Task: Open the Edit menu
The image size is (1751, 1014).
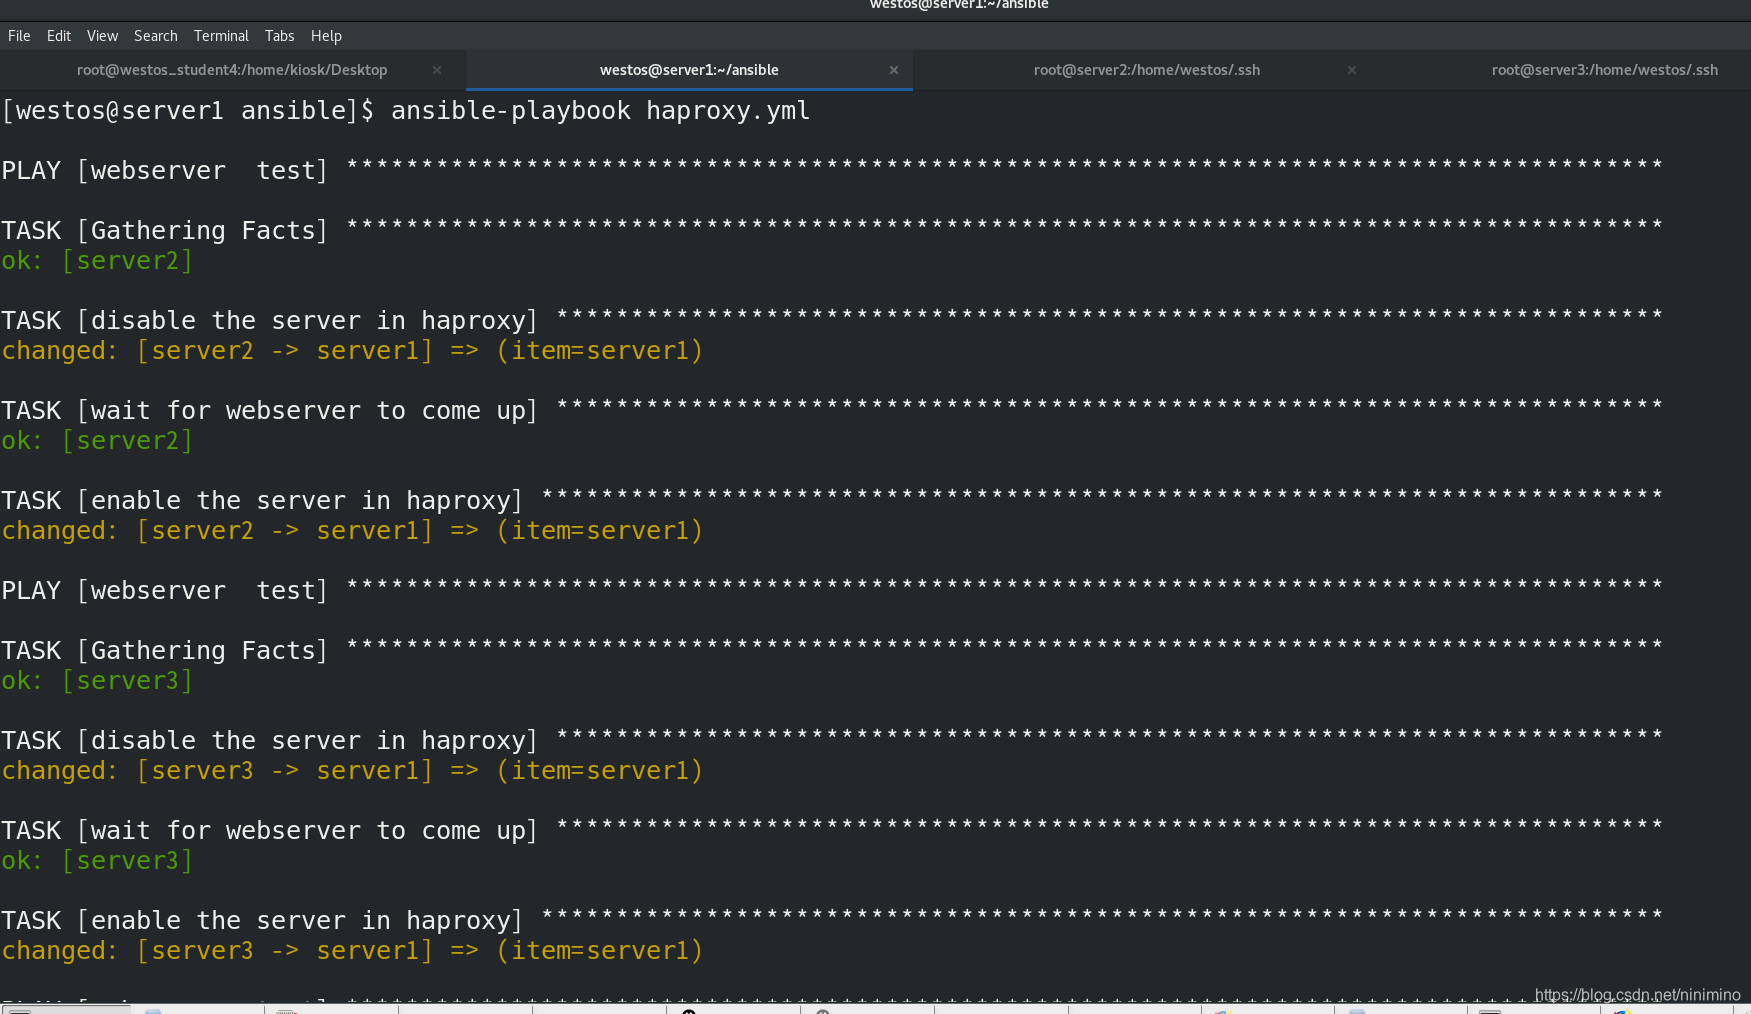Action: (x=59, y=36)
